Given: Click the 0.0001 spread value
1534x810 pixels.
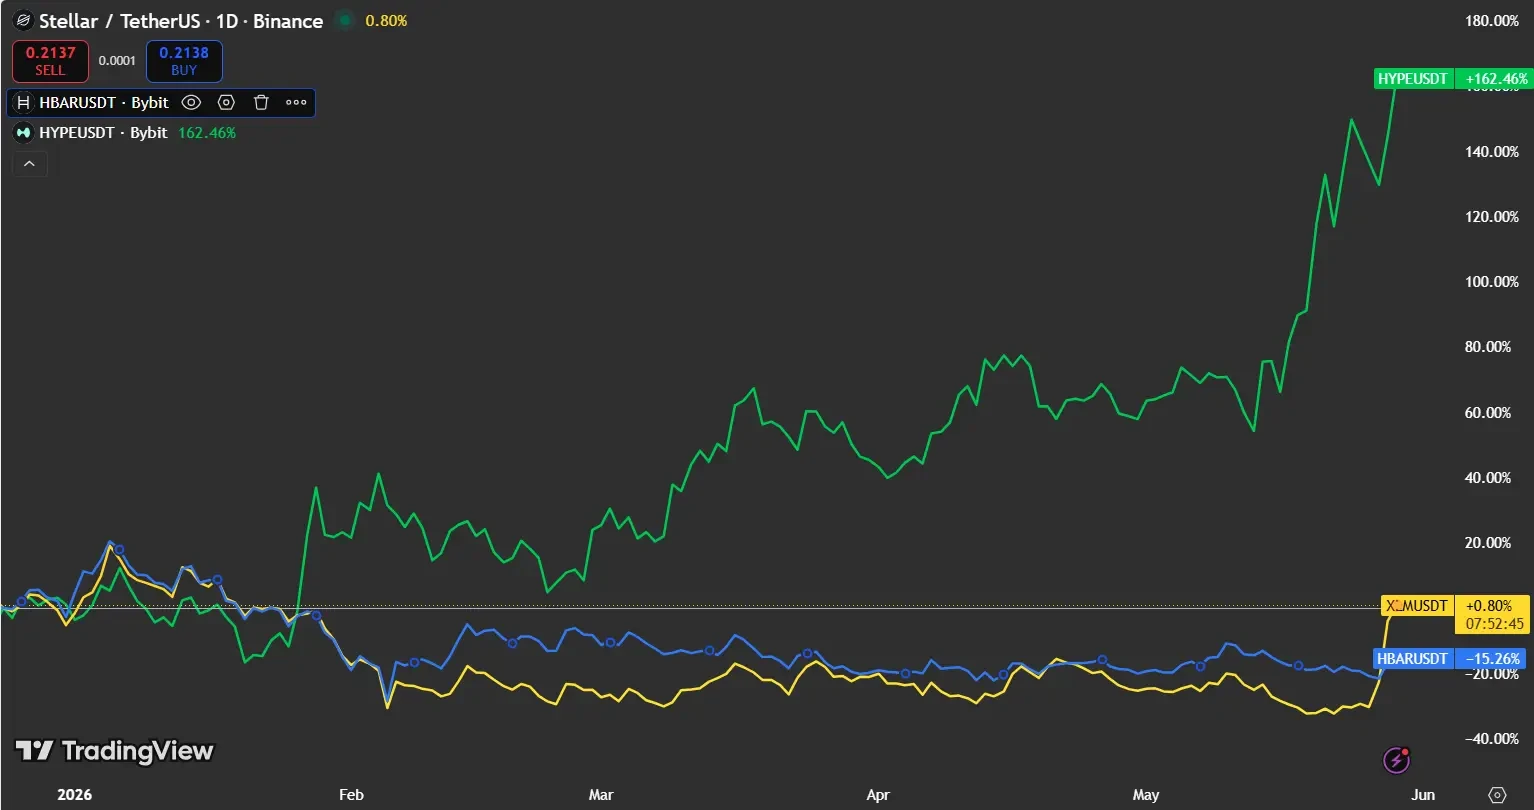Looking at the screenshot, I should (117, 61).
